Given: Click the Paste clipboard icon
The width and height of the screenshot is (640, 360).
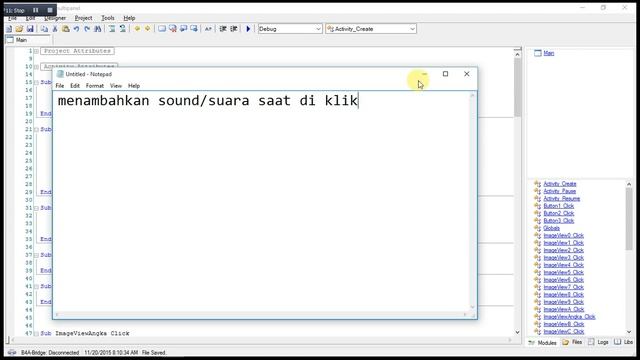Looking at the screenshot, I should point(65,29).
